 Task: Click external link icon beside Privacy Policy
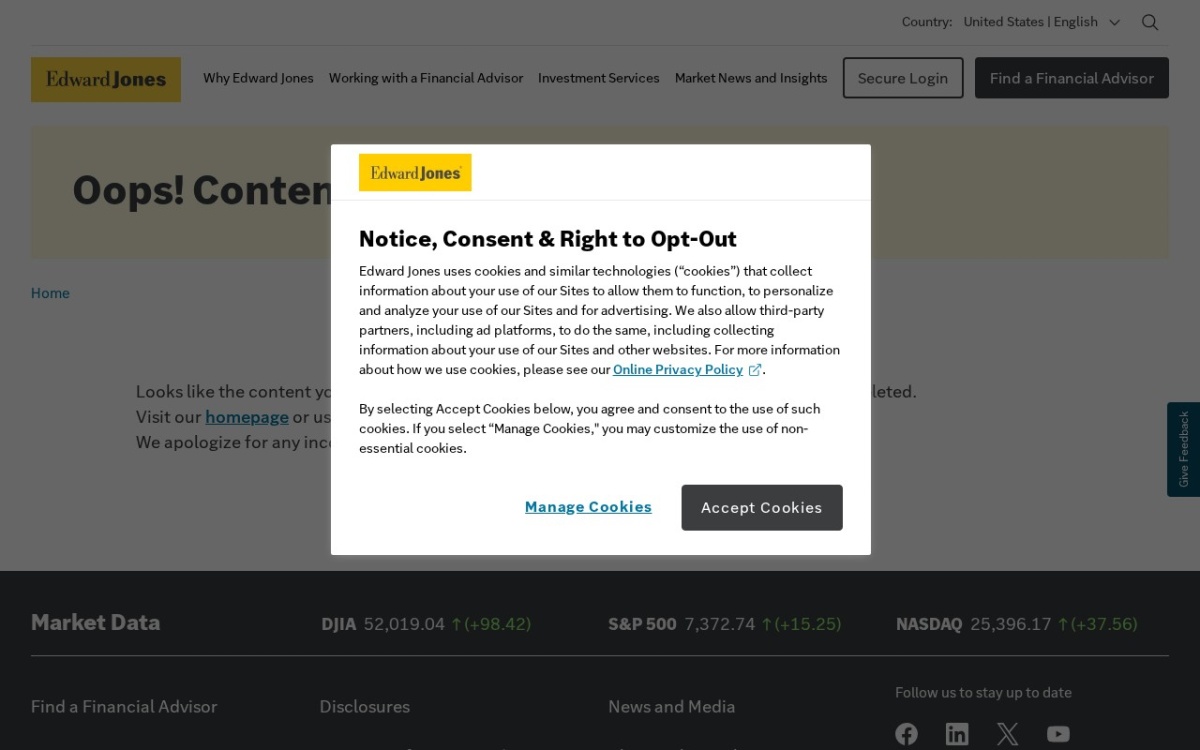click(x=755, y=370)
